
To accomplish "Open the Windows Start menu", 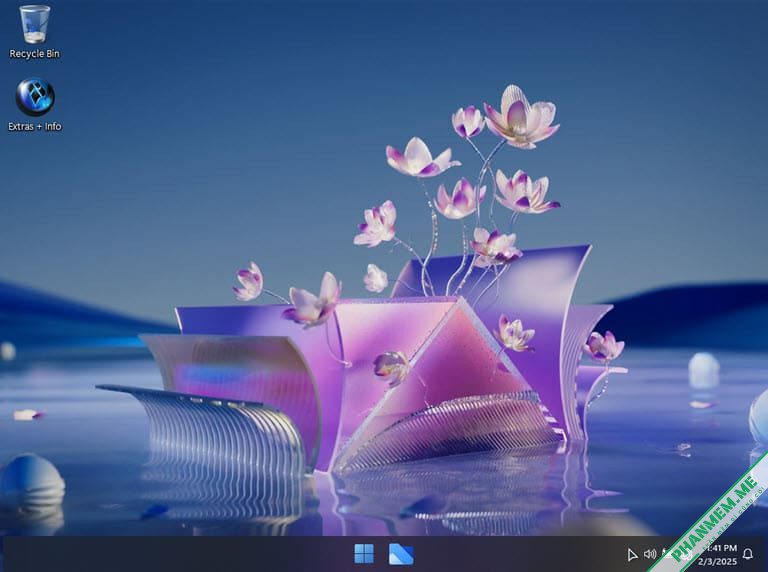I will pyautogui.click(x=364, y=554).
